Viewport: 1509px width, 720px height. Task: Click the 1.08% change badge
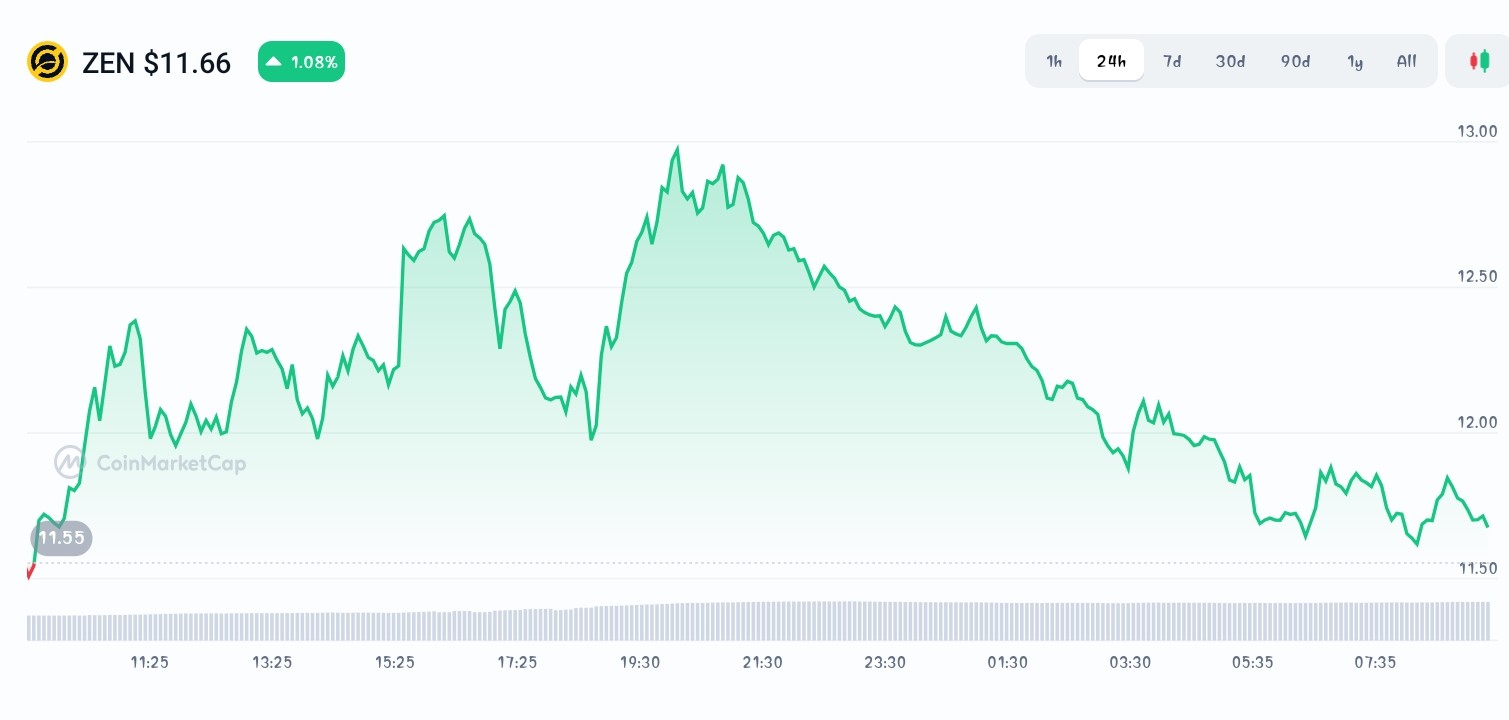[301, 62]
